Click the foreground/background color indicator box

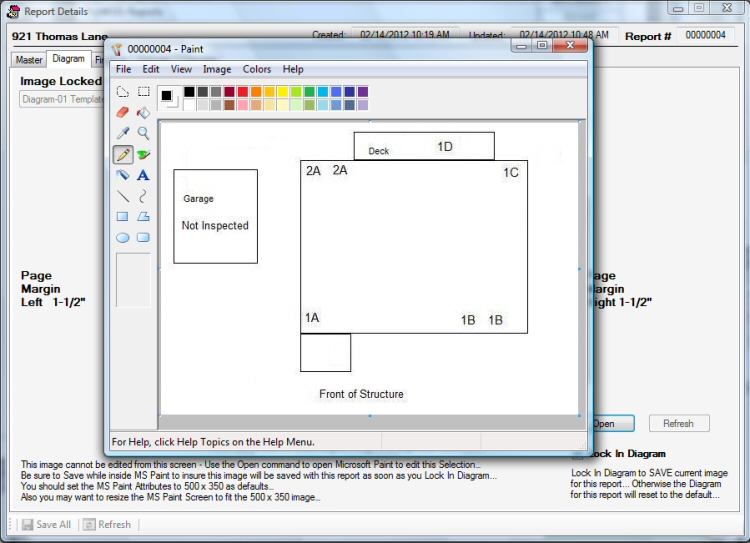[x=169, y=98]
